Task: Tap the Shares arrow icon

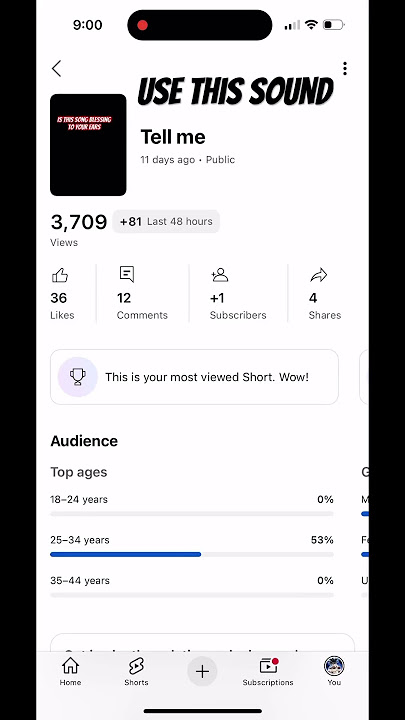Action: point(318,276)
